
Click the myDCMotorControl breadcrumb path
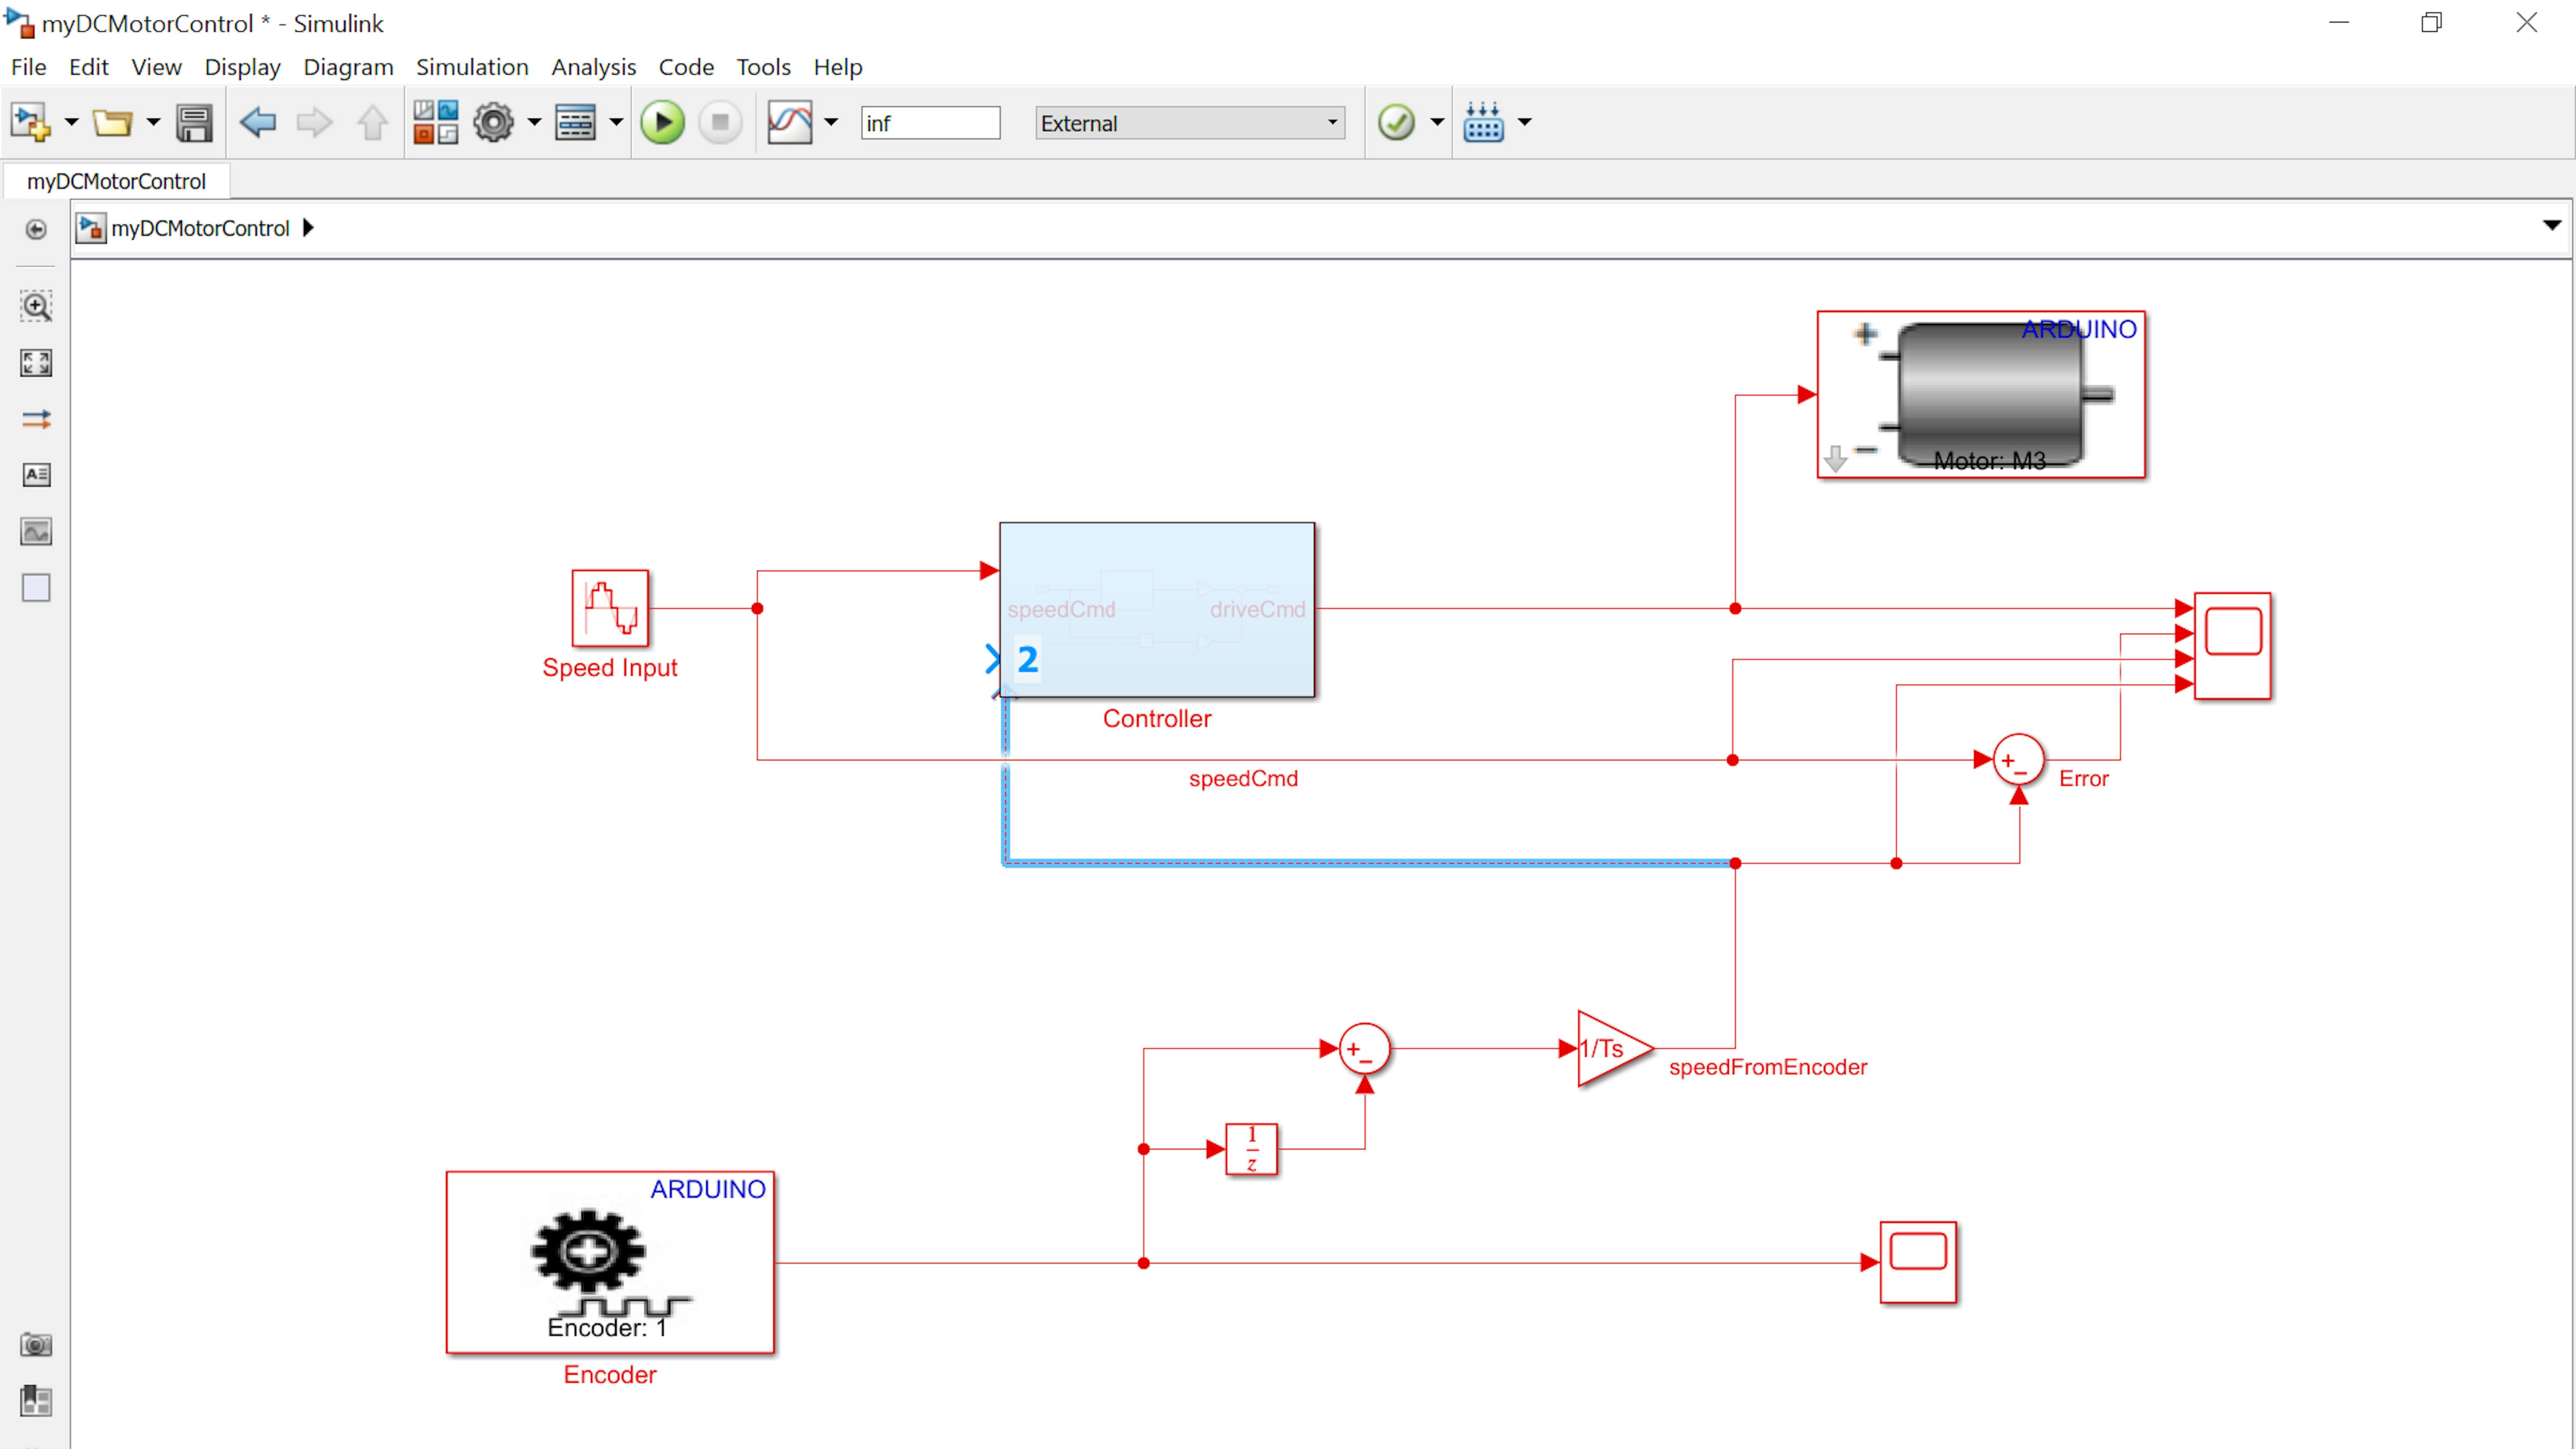tap(200, 228)
